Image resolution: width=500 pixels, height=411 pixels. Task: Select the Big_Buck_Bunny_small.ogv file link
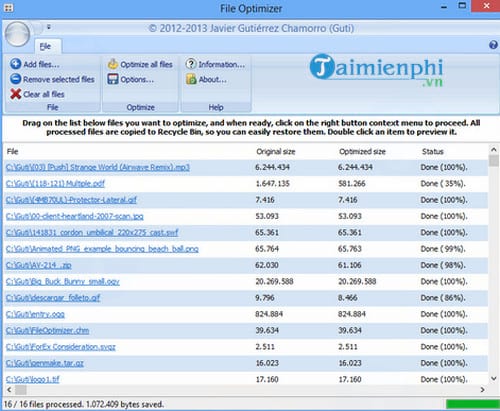coord(63,282)
